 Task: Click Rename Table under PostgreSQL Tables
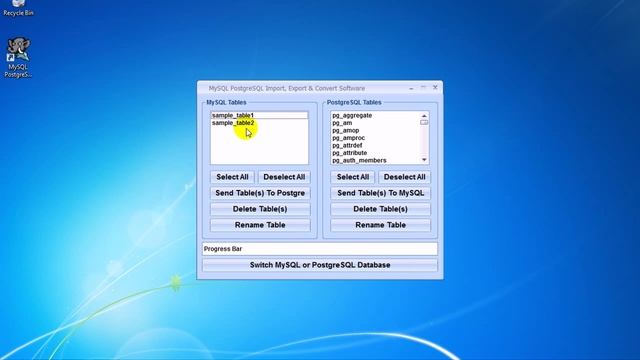coord(380,225)
